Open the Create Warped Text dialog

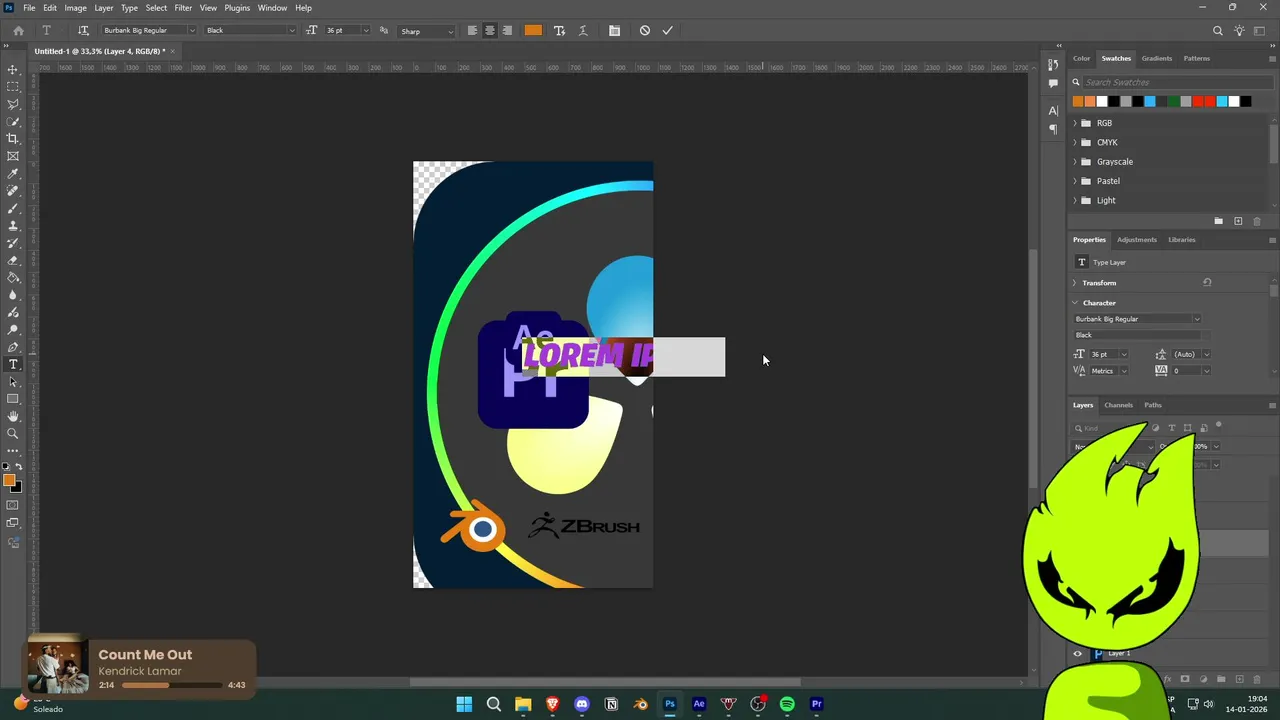tap(583, 30)
